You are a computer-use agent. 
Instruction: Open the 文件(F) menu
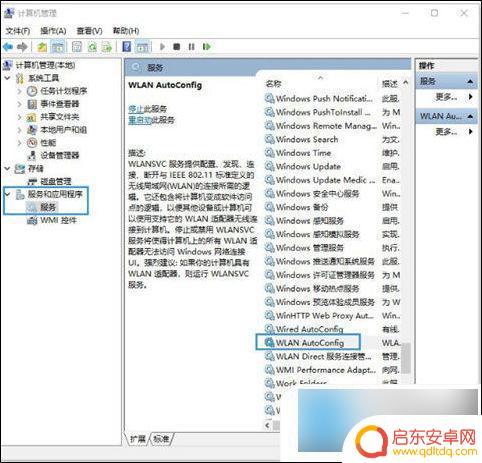coord(18,31)
